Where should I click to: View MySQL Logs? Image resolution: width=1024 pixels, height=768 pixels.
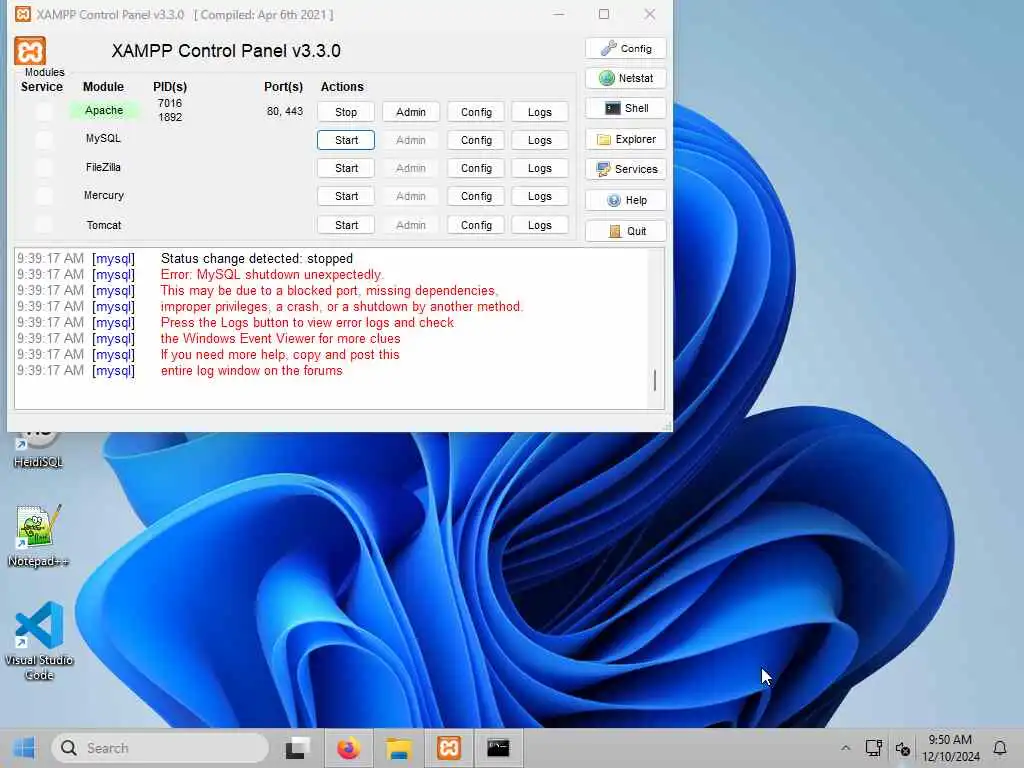(x=539, y=140)
